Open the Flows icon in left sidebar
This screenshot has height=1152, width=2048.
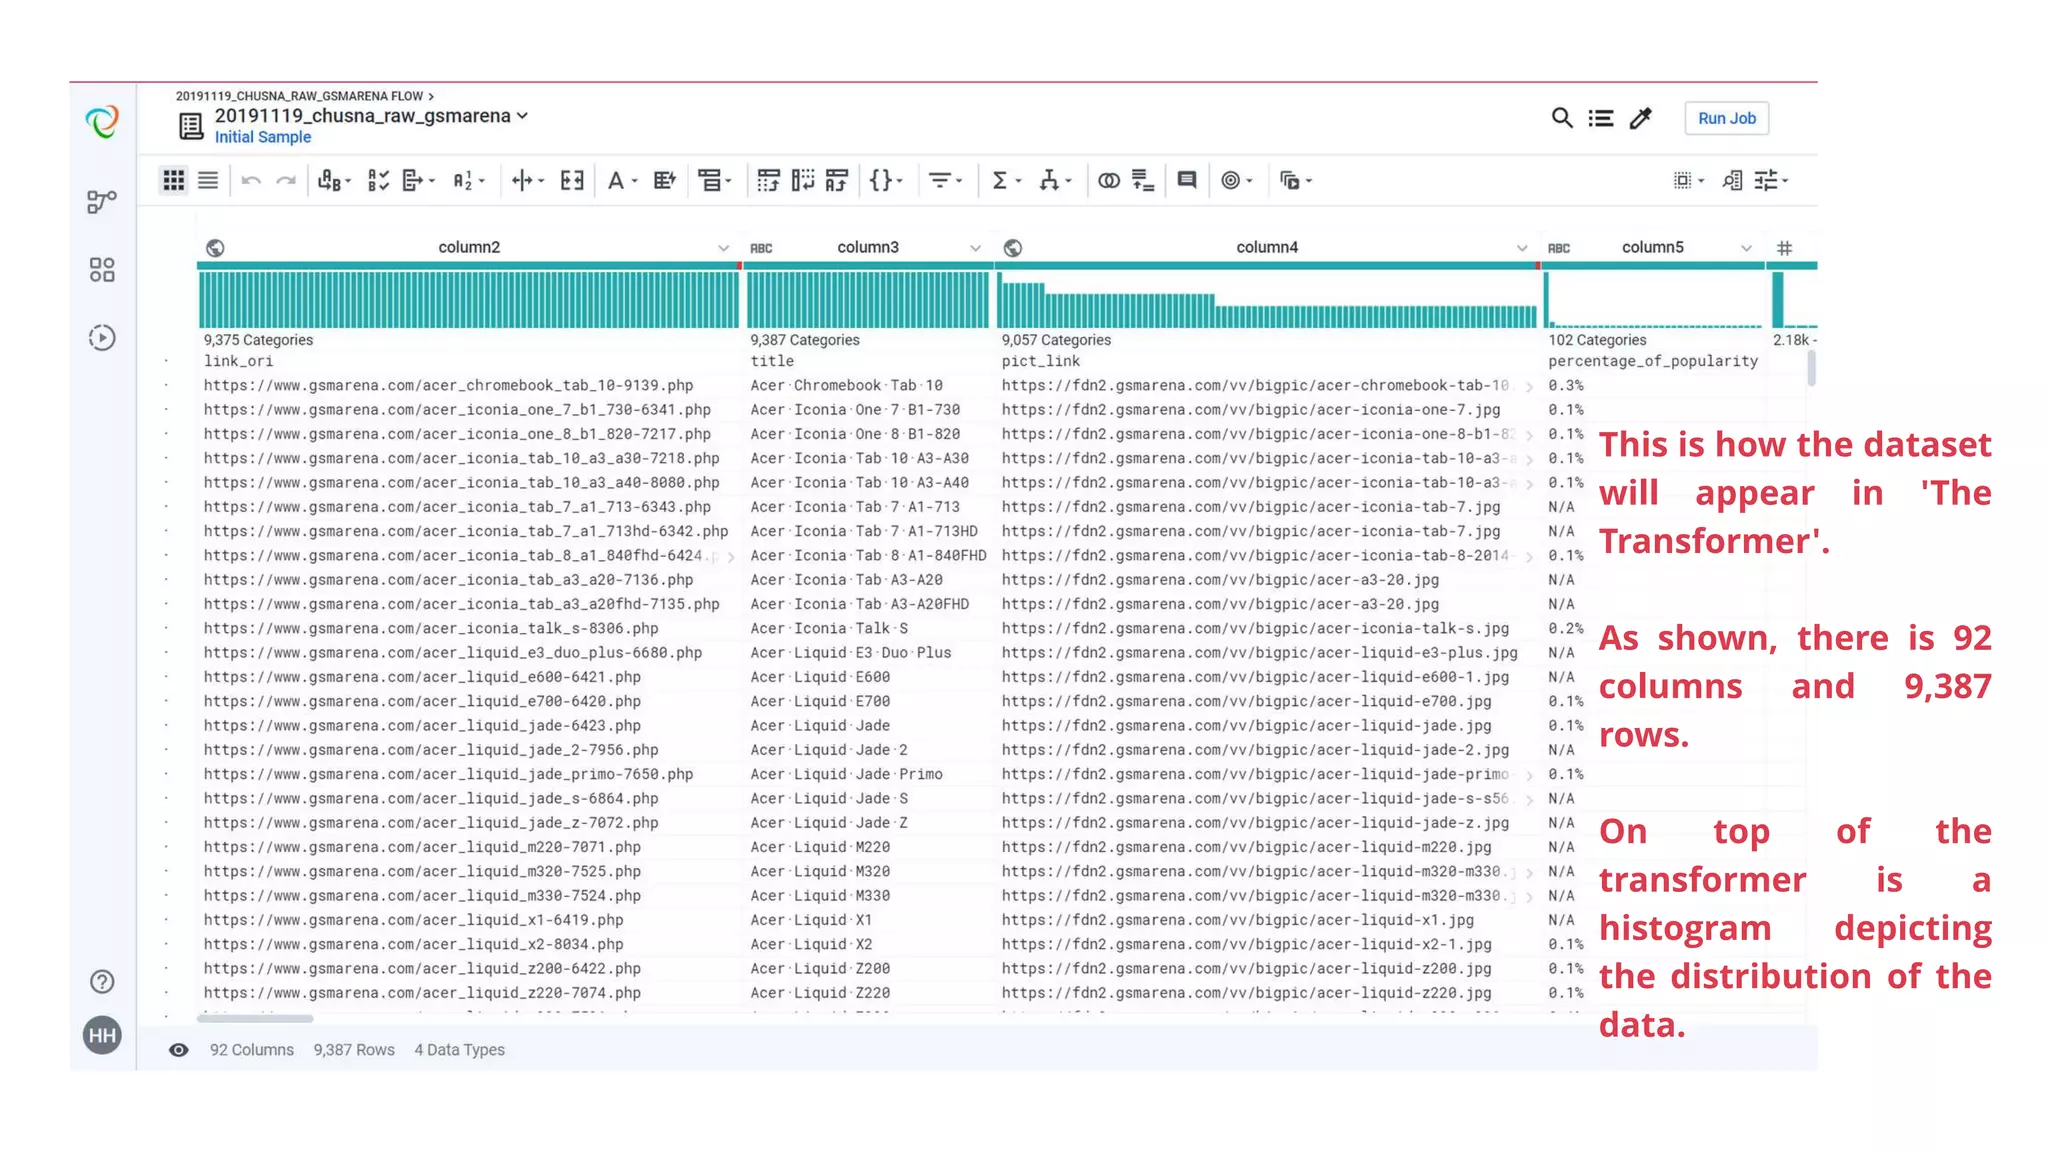pyautogui.click(x=102, y=202)
